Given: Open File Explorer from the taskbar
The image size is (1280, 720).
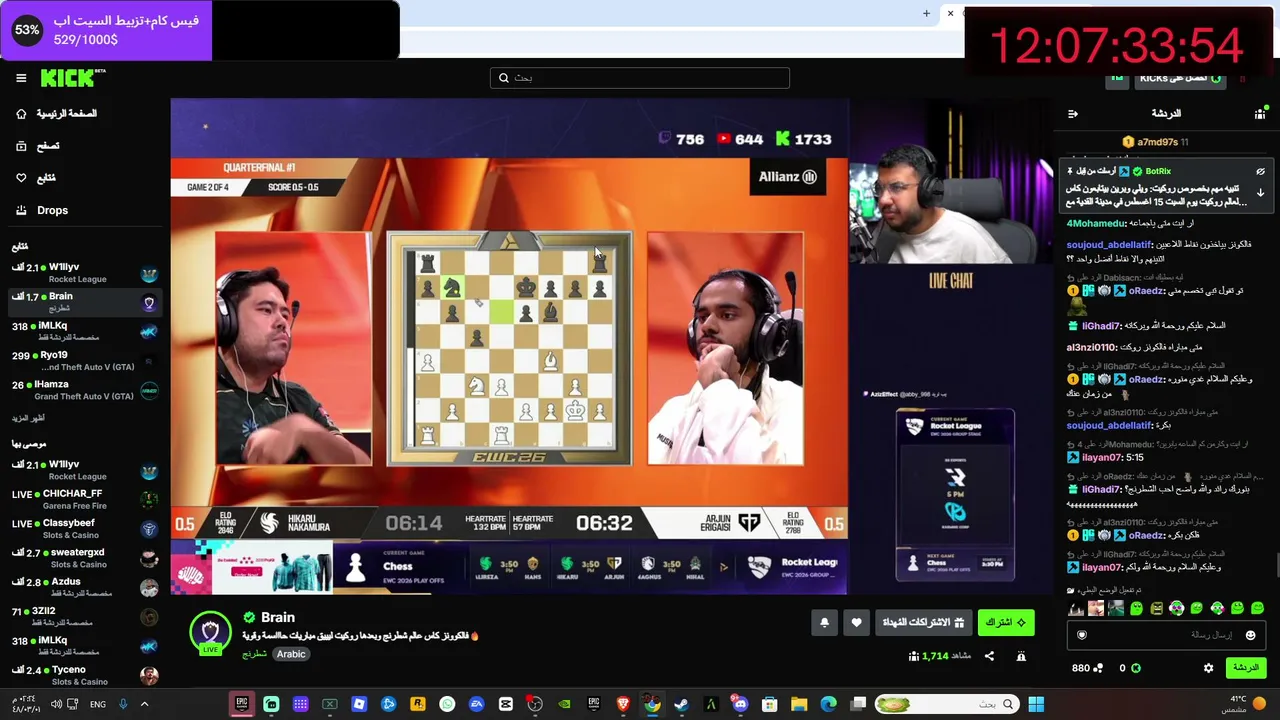Looking at the screenshot, I should click(799, 704).
